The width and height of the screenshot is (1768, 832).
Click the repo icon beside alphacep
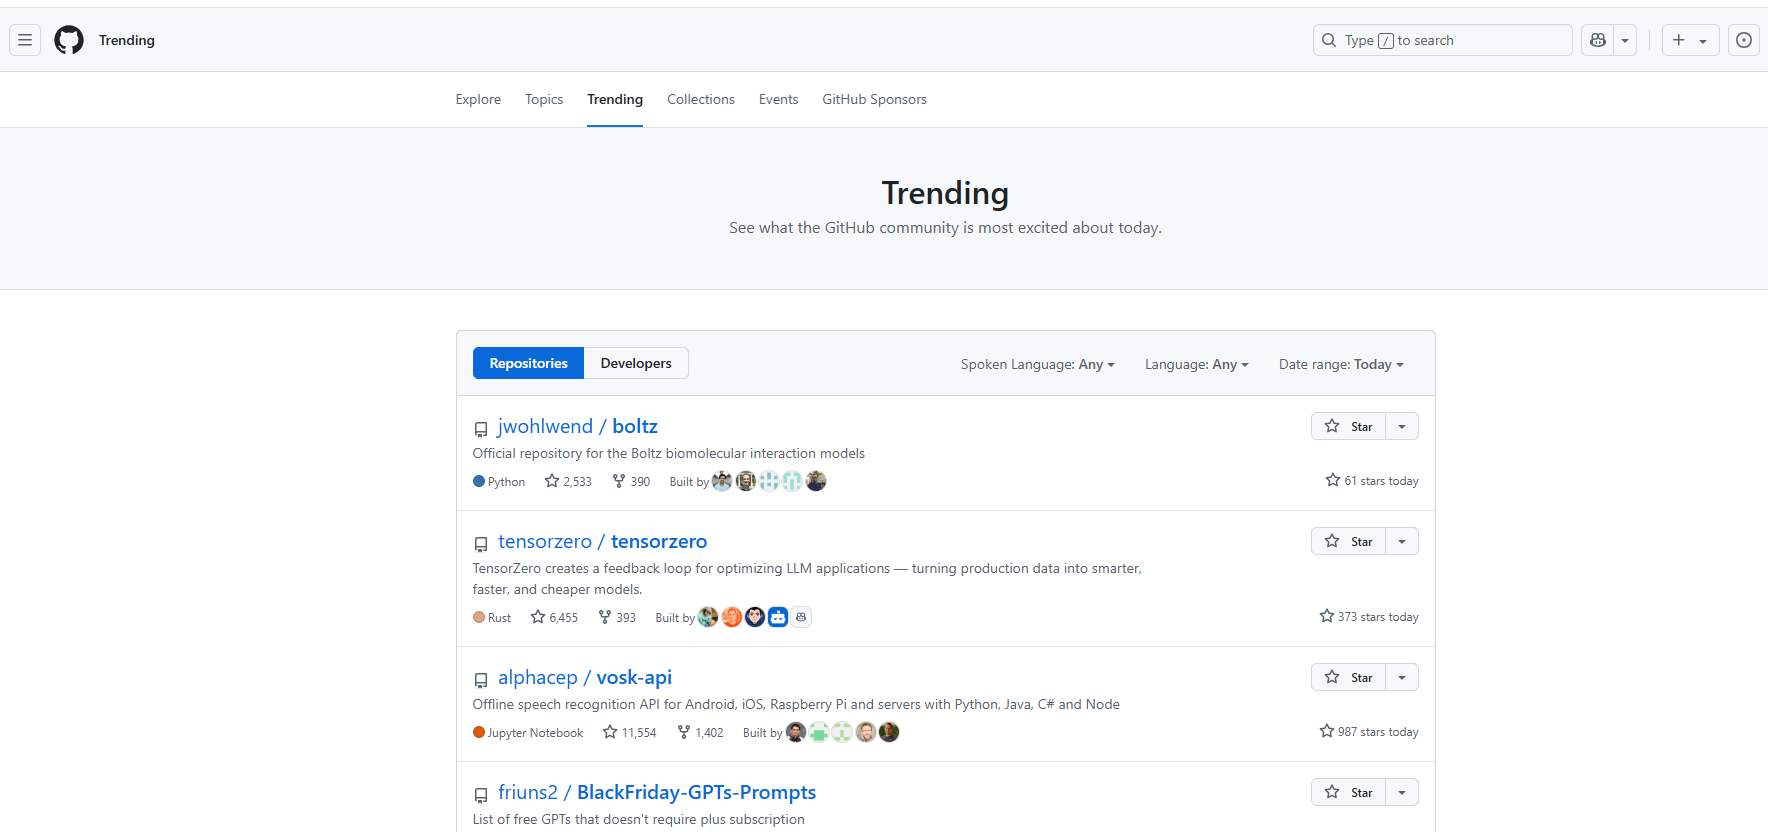[x=481, y=680]
